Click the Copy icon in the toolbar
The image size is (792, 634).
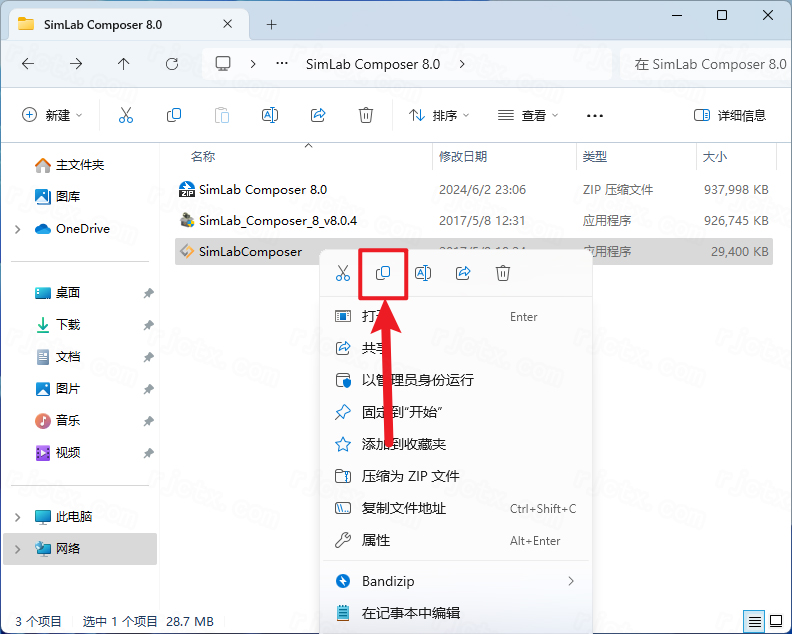tap(174, 115)
